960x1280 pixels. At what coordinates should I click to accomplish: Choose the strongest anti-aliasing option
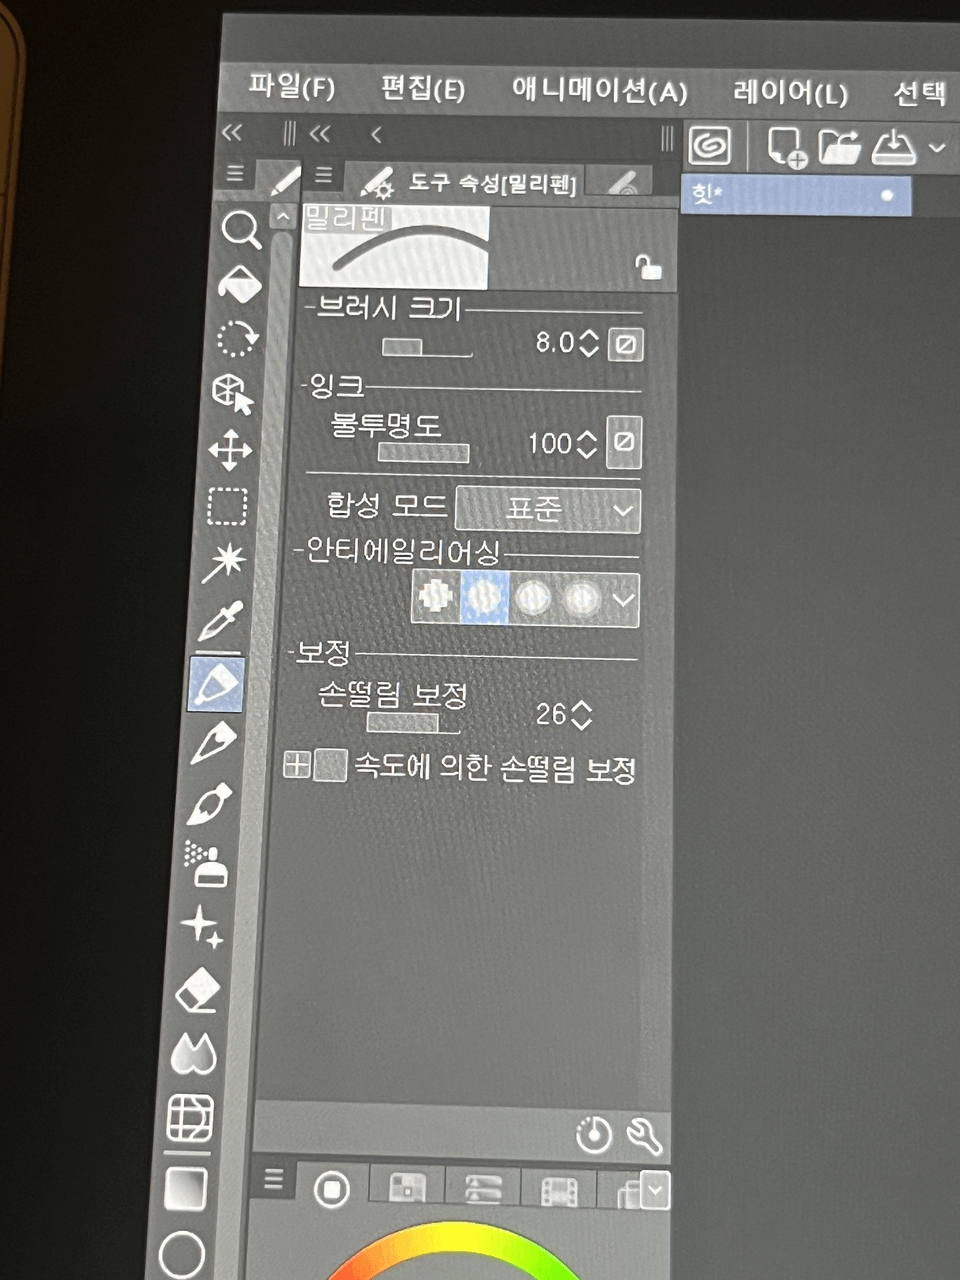(x=581, y=599)
